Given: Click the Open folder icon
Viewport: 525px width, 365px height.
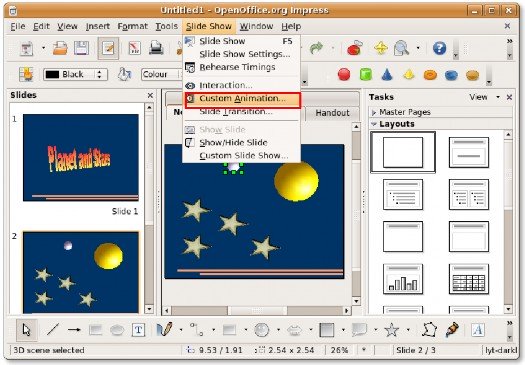Looking at the screenshot, I should click(x=60, y=49).
